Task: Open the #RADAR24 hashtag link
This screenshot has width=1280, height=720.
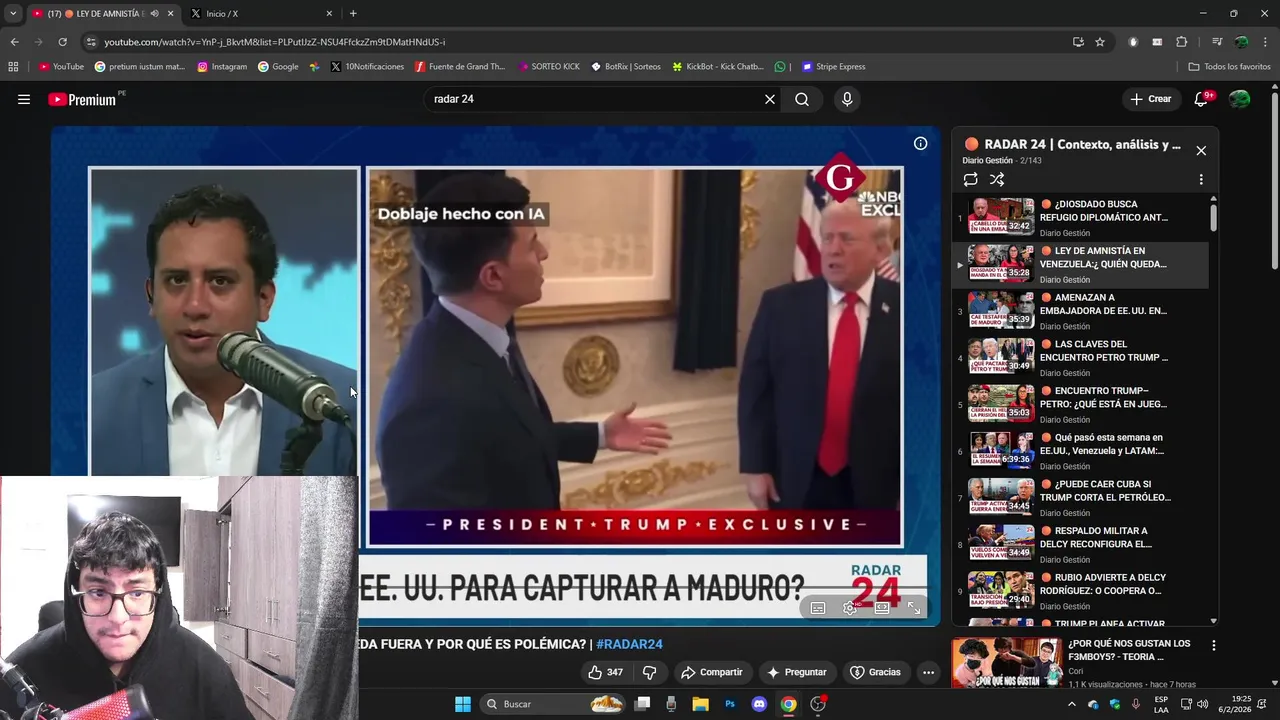Action: [629, 644]
